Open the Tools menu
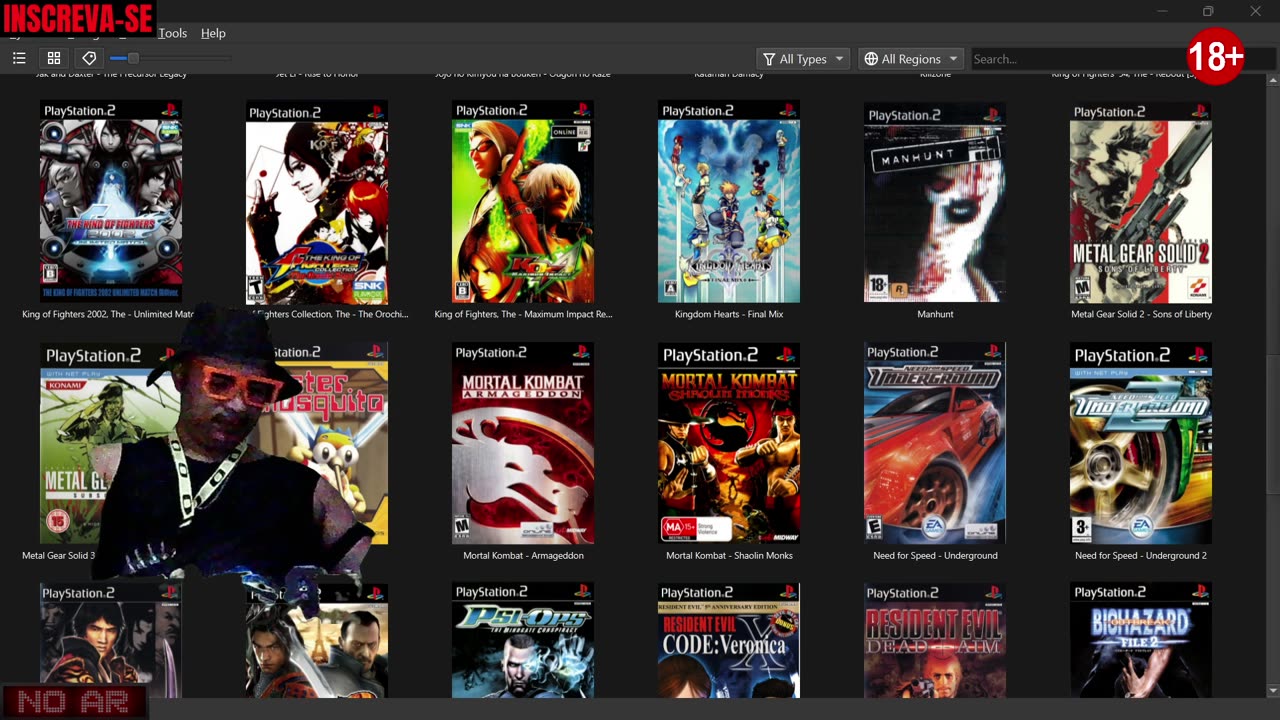1280x720 pixels. (x=172, y=33)
